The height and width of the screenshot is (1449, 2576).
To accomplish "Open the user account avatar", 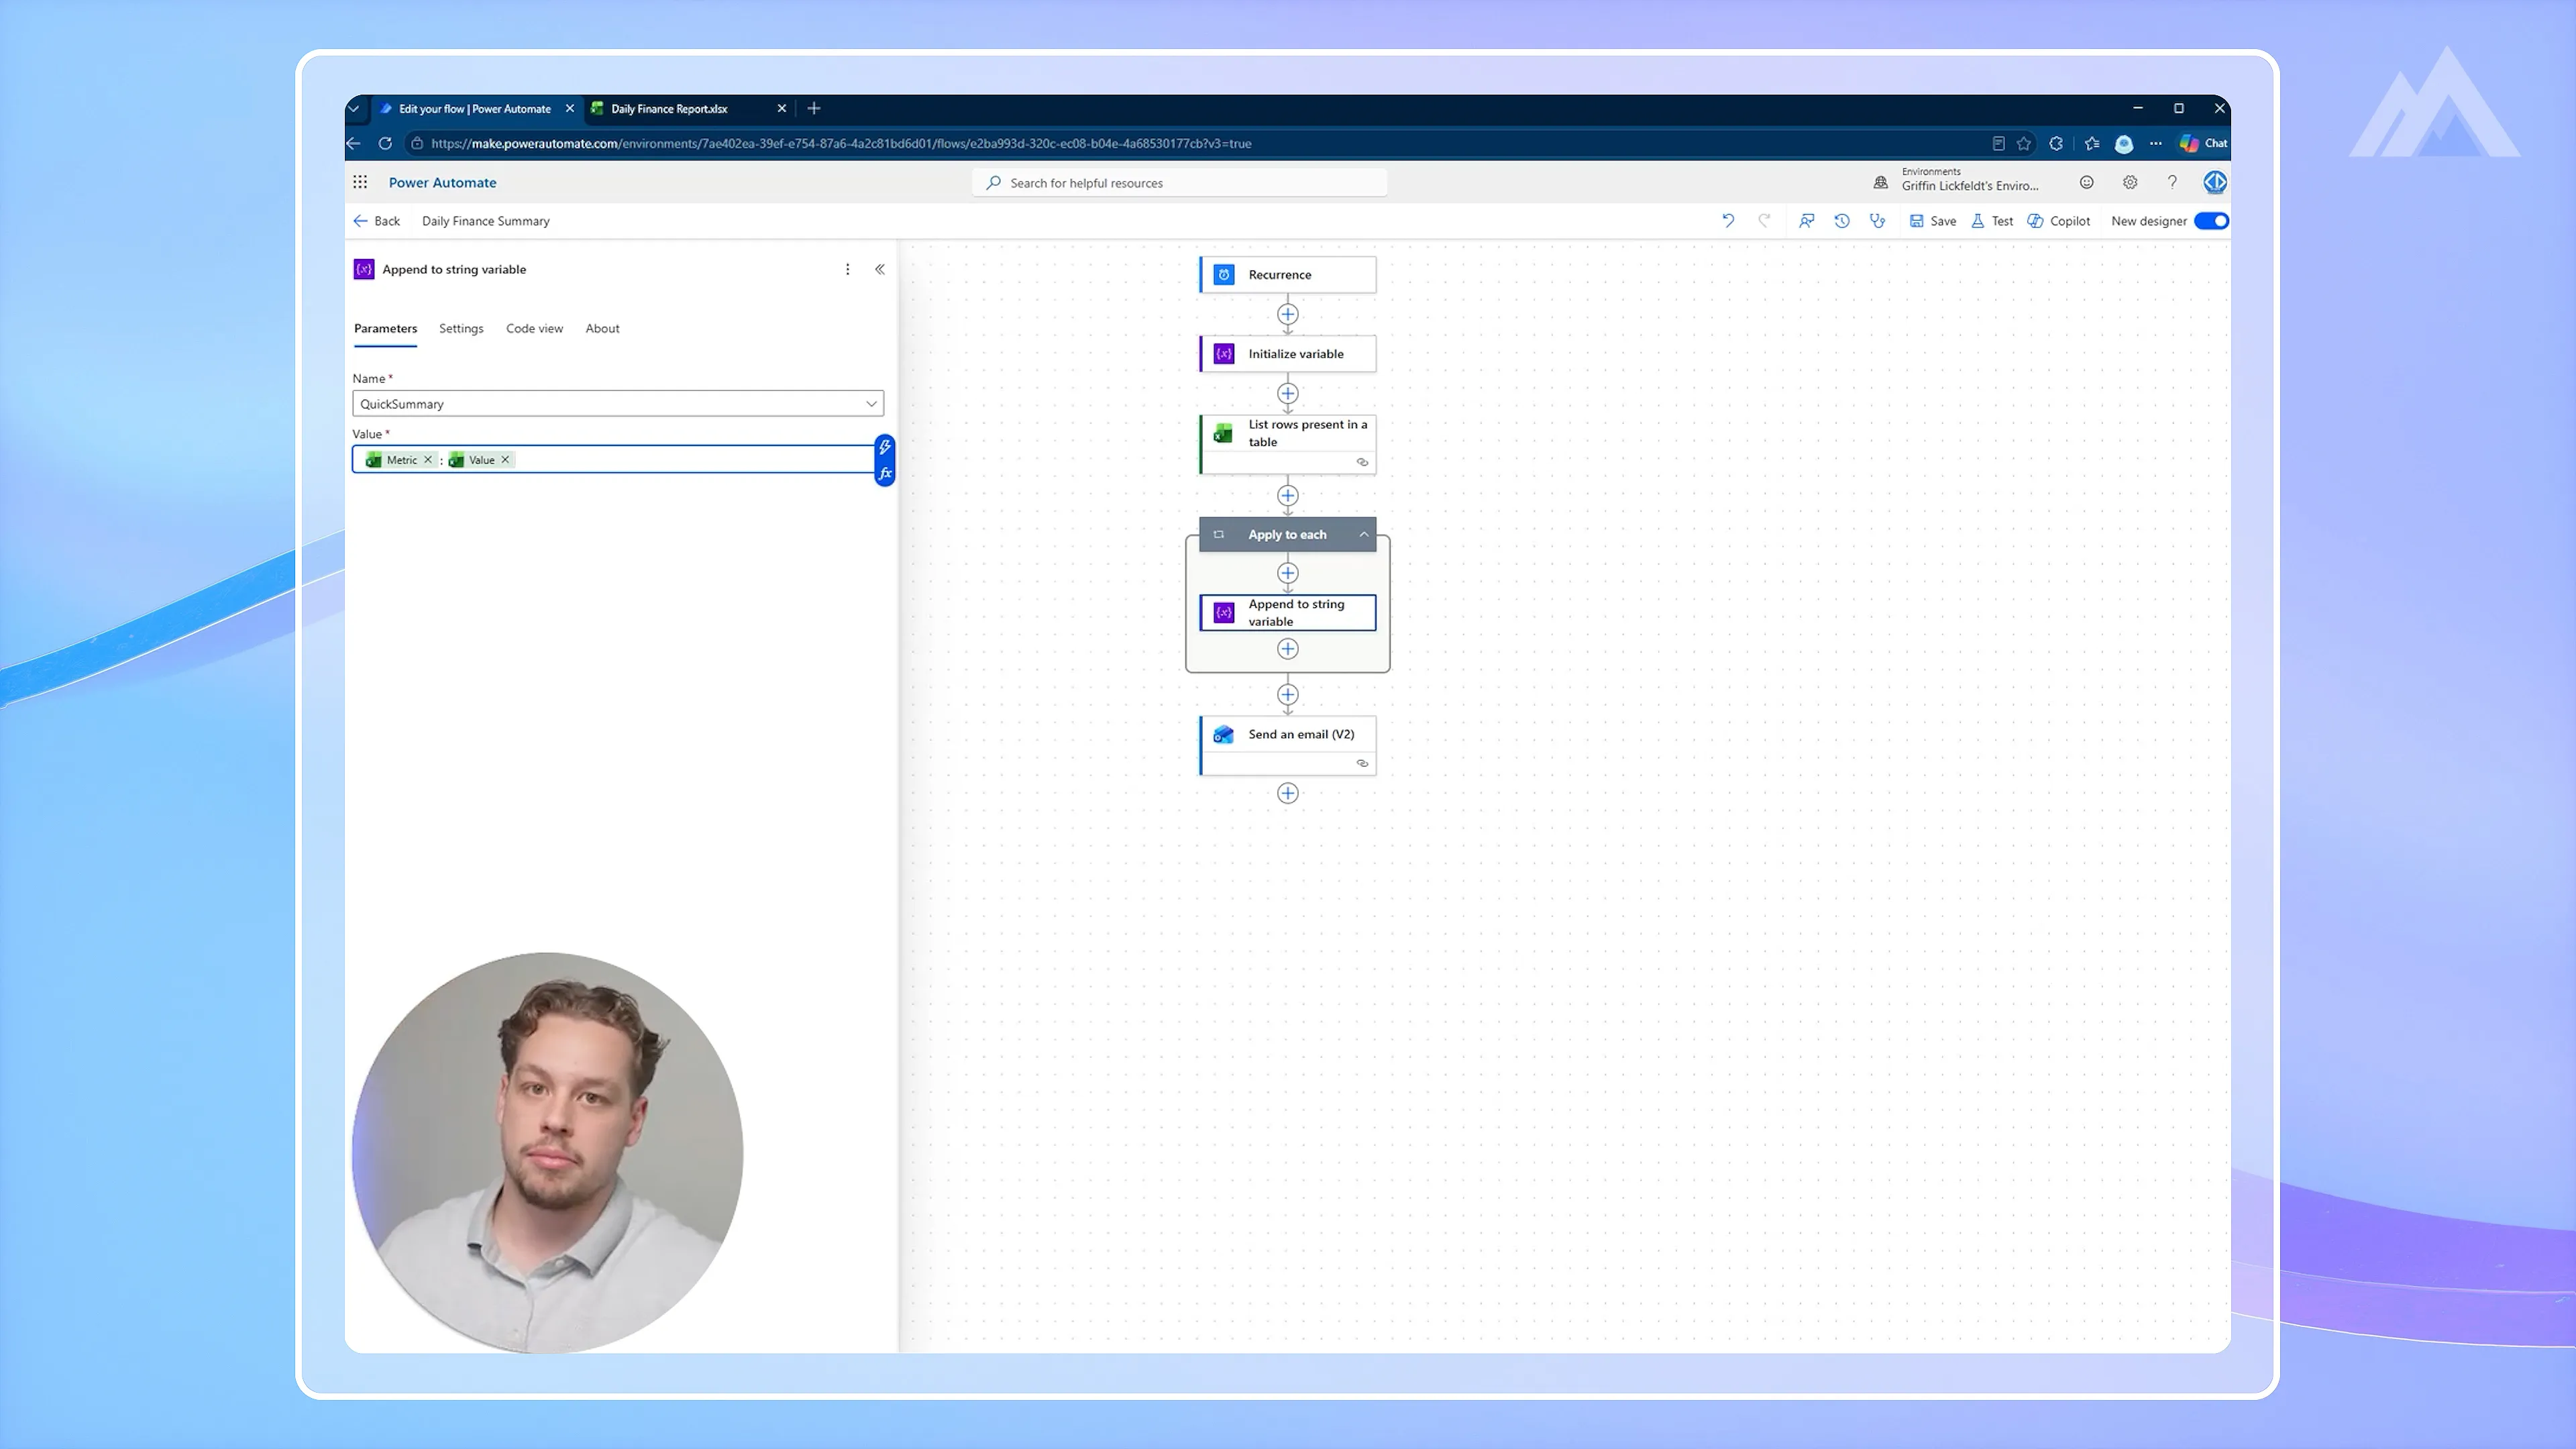I will click(2214, 182).
